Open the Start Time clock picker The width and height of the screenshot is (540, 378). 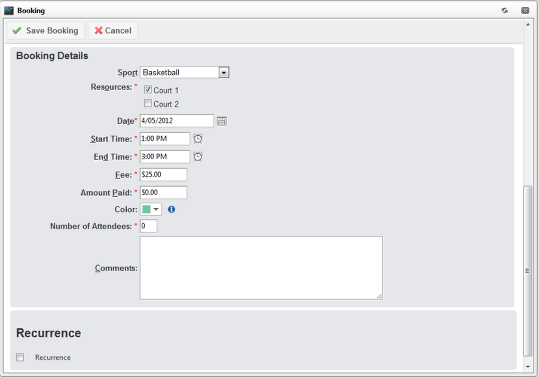198,139
